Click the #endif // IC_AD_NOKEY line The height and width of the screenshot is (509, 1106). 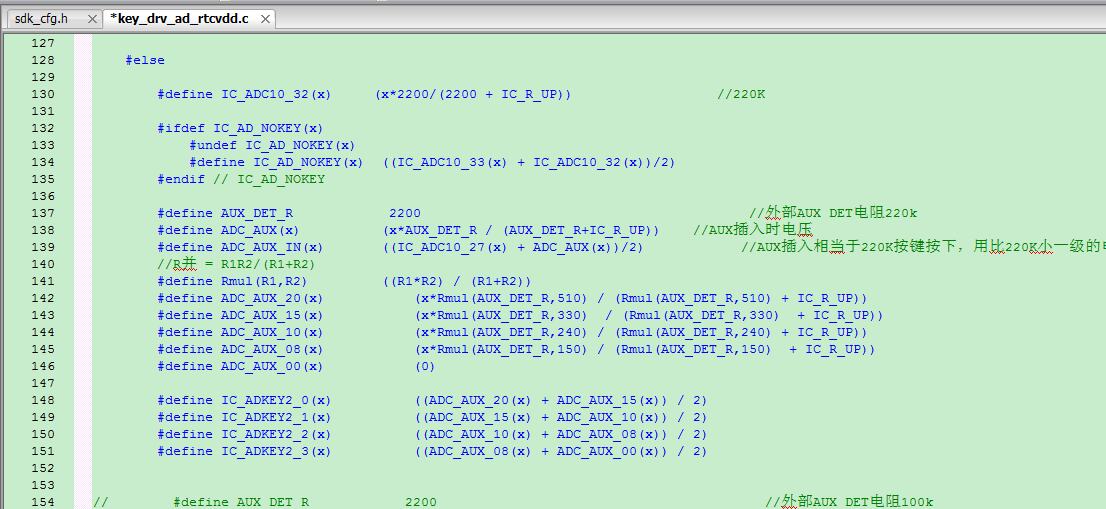pyautogui.click(x=241, y=179)
